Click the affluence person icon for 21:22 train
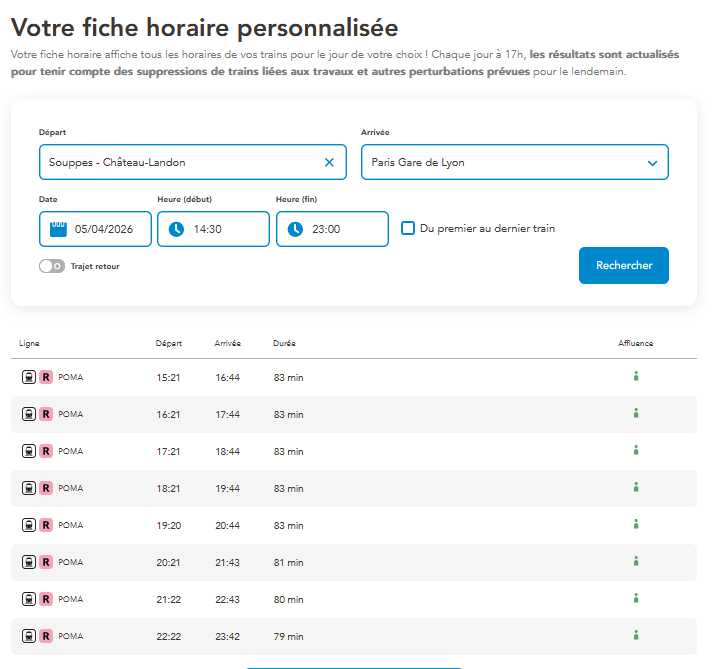The height and width of the screenshot is (669, 713). click(636, 598)
